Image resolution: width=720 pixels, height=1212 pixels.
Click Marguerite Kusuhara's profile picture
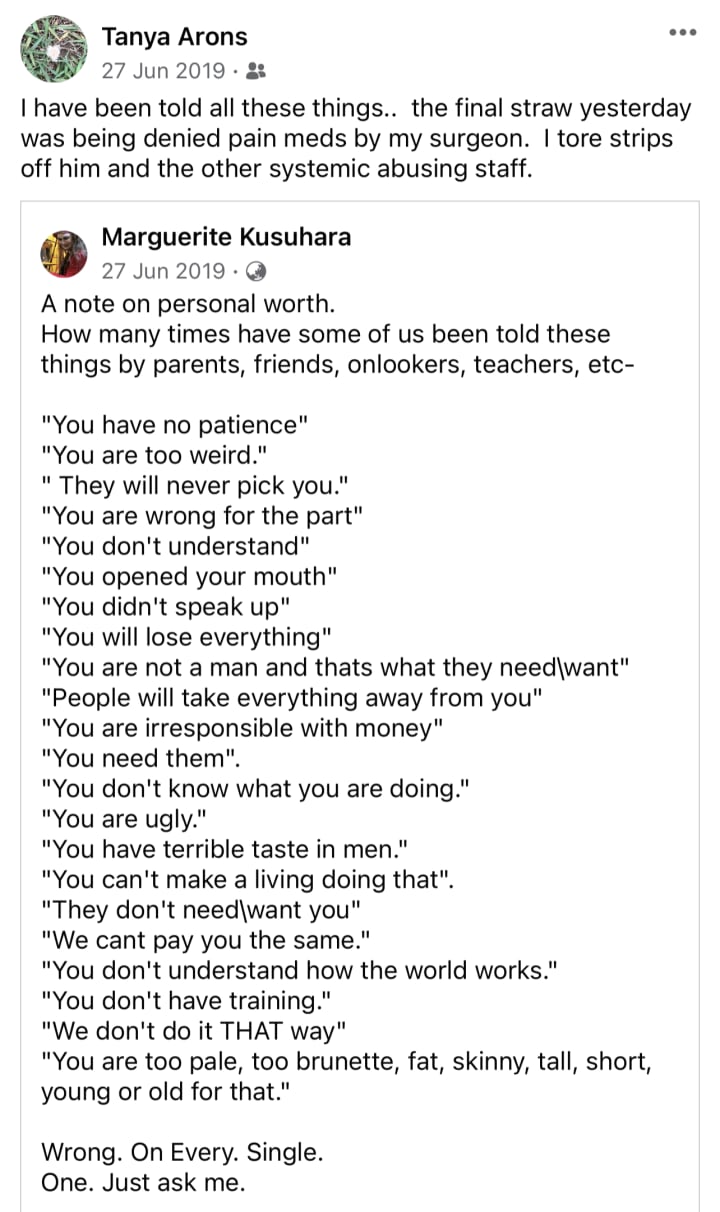tap(64, 253)
